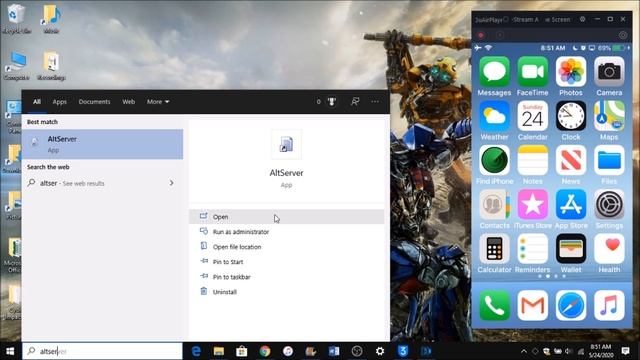Image resolution: width=640 pixels, height=360 pixels.
Task: Open the Weather app
Action: point(494,116)
